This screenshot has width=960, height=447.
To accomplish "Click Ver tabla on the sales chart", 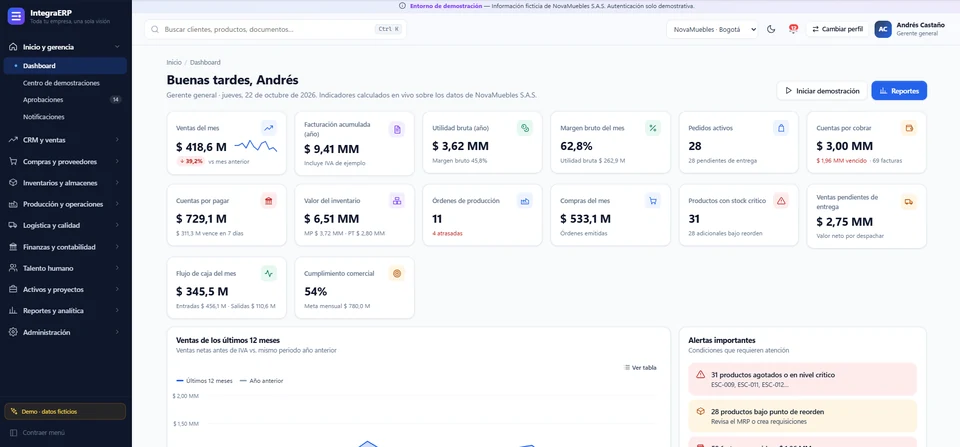I will click(x=640, y=367).
